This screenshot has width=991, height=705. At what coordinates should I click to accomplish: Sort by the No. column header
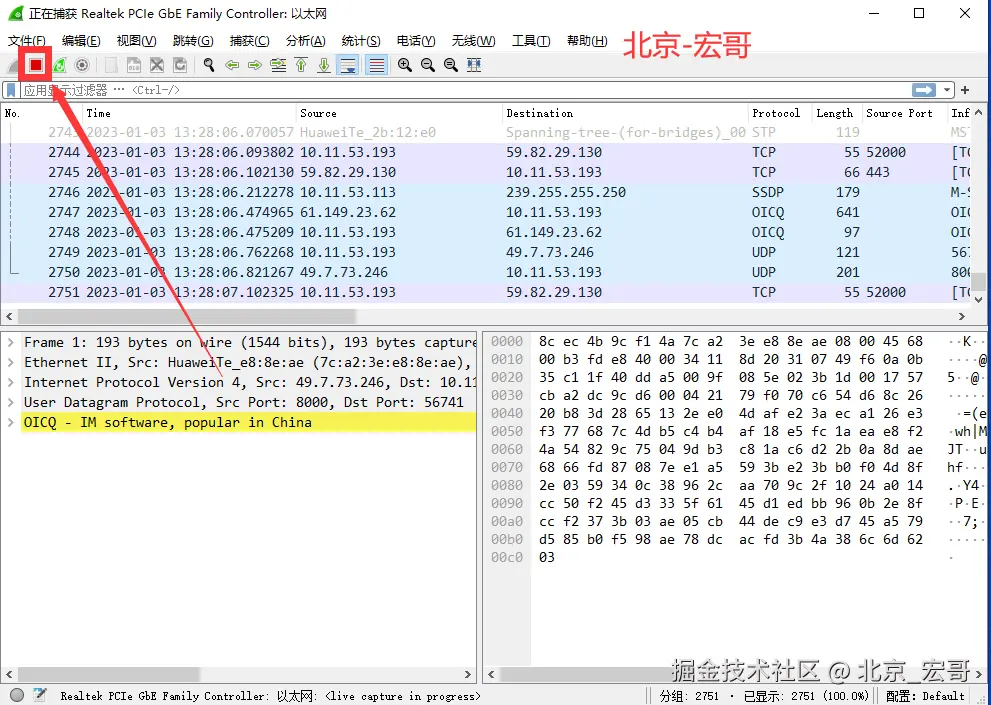pyautogui.click(x=42, y=113)
